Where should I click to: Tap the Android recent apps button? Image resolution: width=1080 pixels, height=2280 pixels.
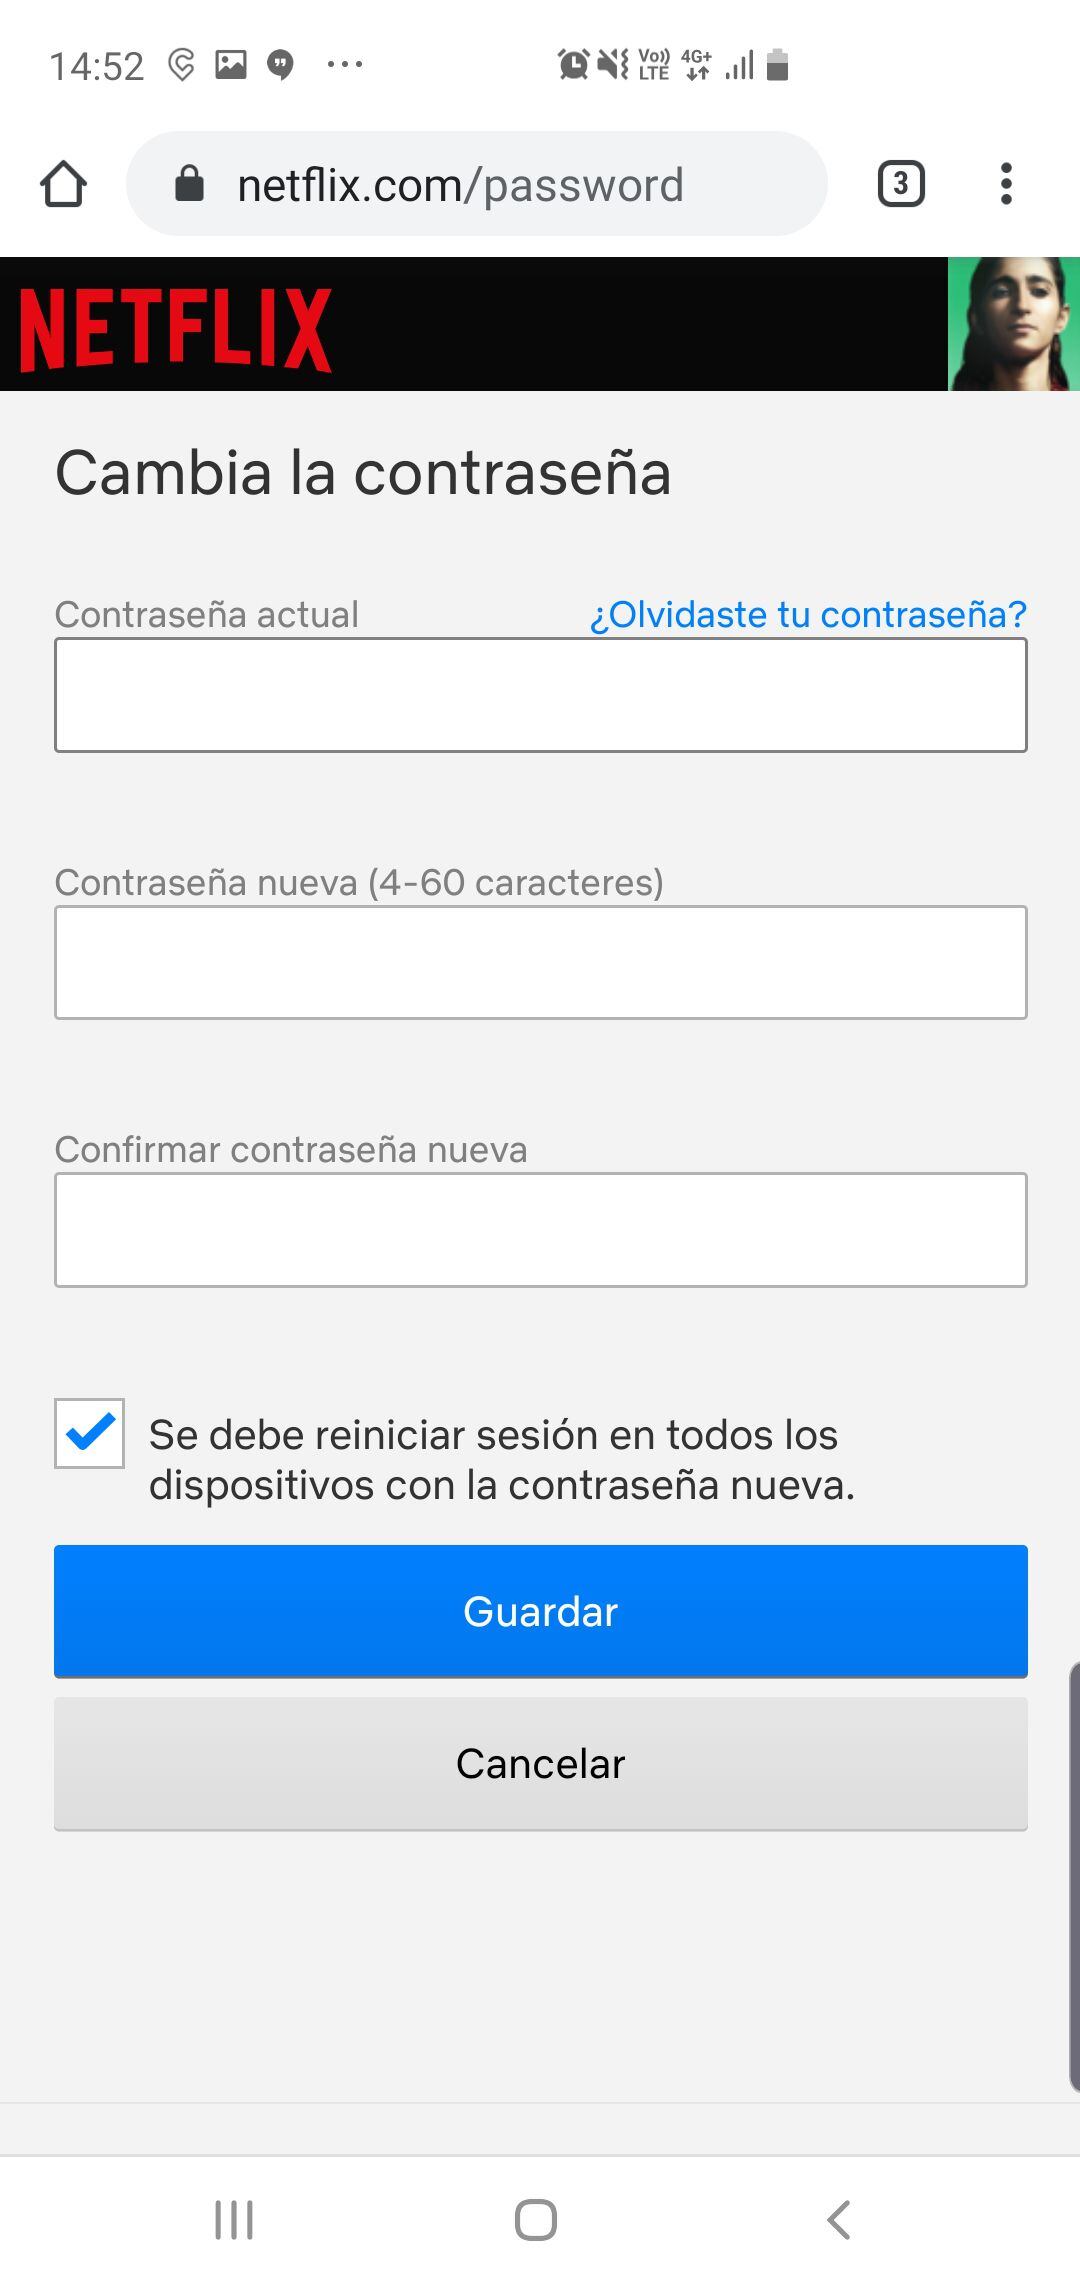(234, 2219)
